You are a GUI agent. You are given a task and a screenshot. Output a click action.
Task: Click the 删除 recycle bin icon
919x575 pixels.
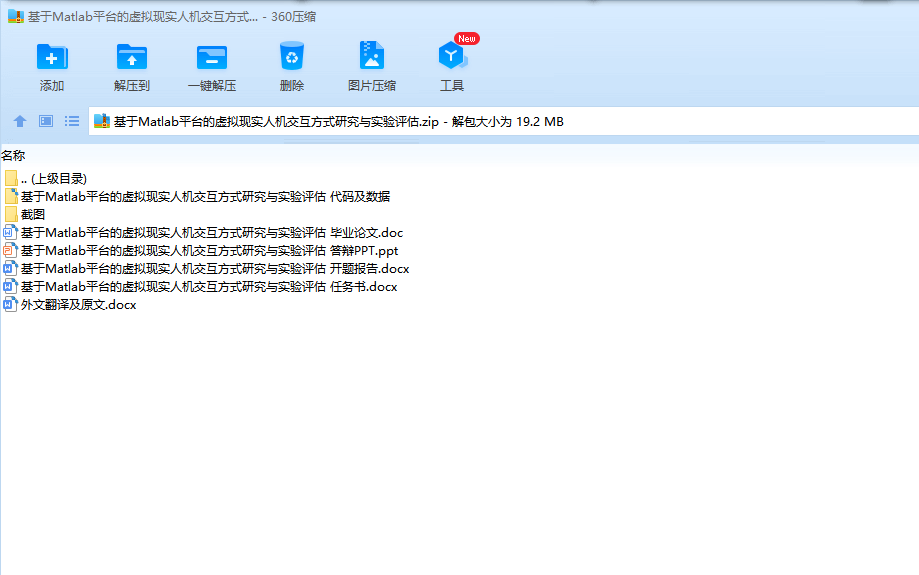click(x=291, y=56)
